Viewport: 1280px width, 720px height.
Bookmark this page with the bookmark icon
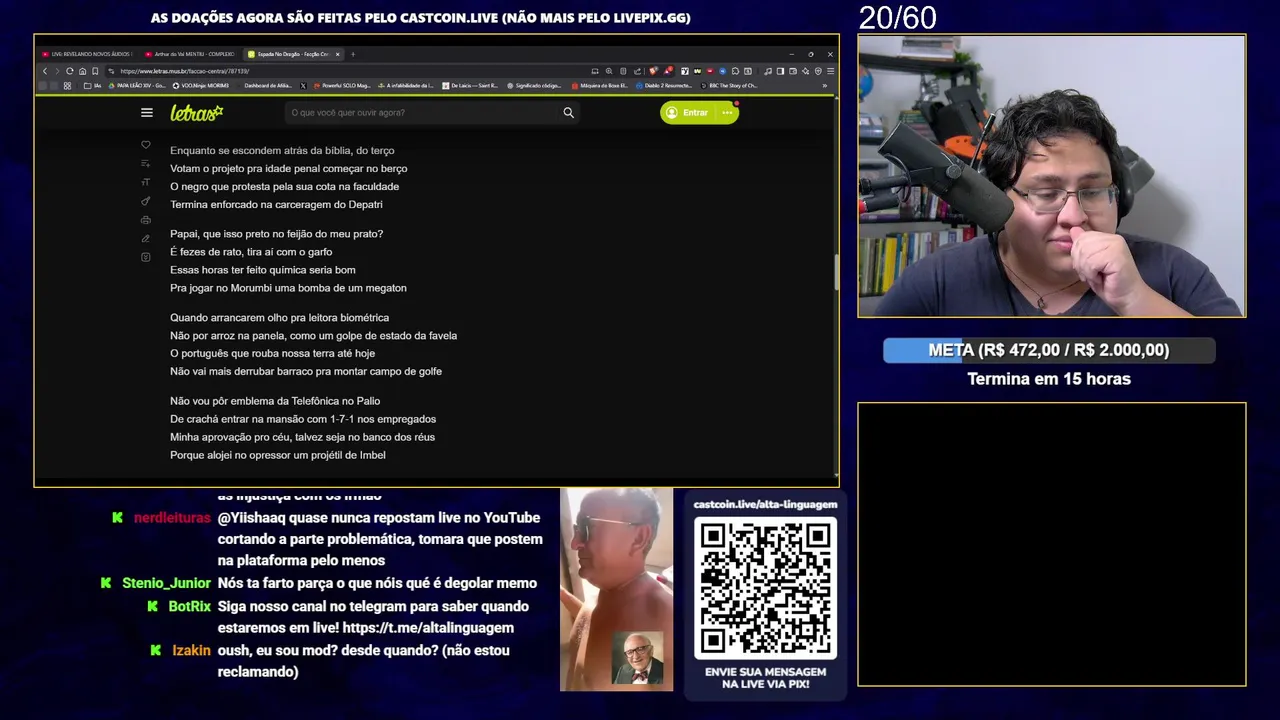tap(95, 71)
